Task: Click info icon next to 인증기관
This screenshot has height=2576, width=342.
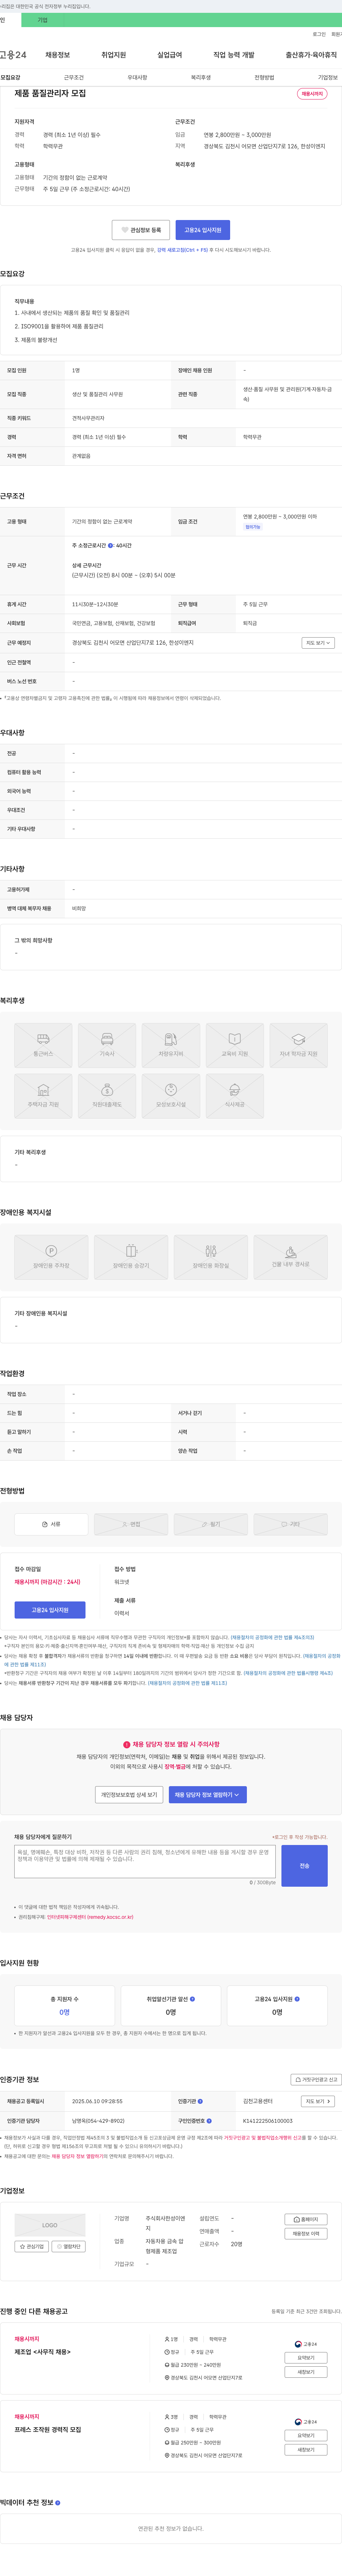Action: tap(200, 2101)
